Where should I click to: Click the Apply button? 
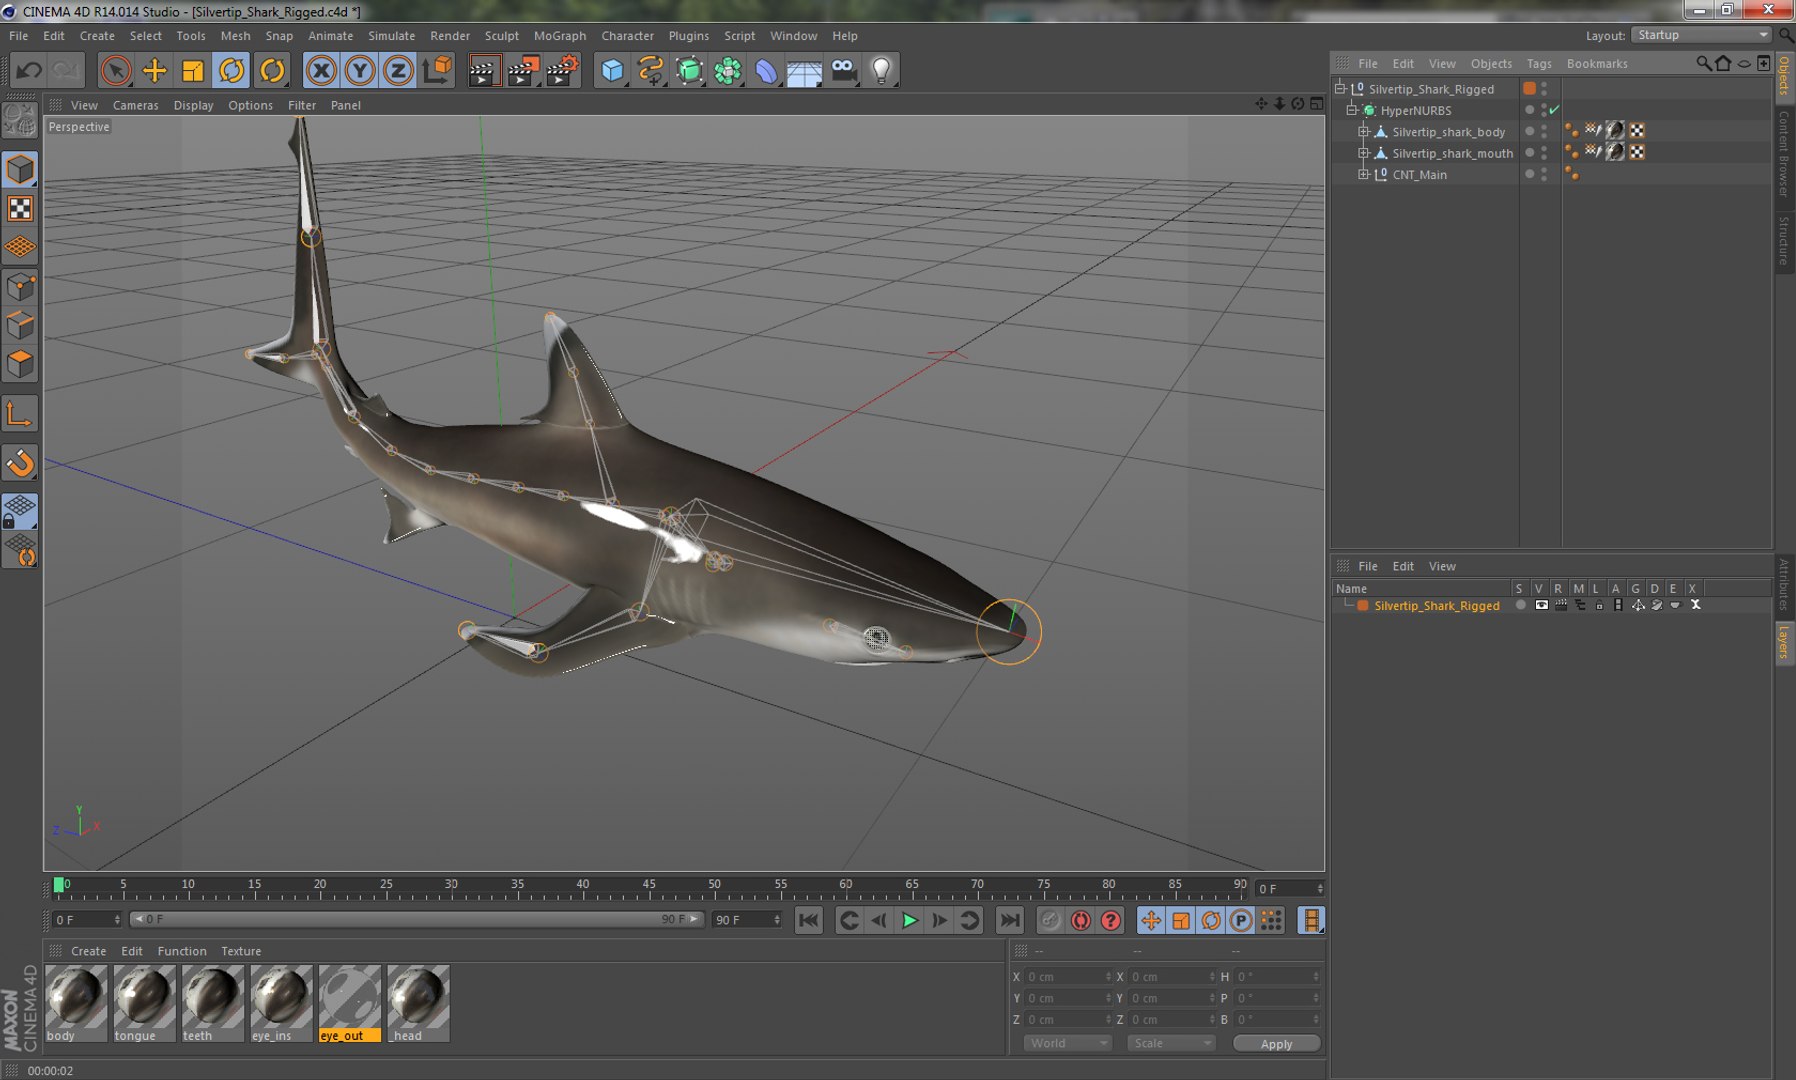1276,1044
